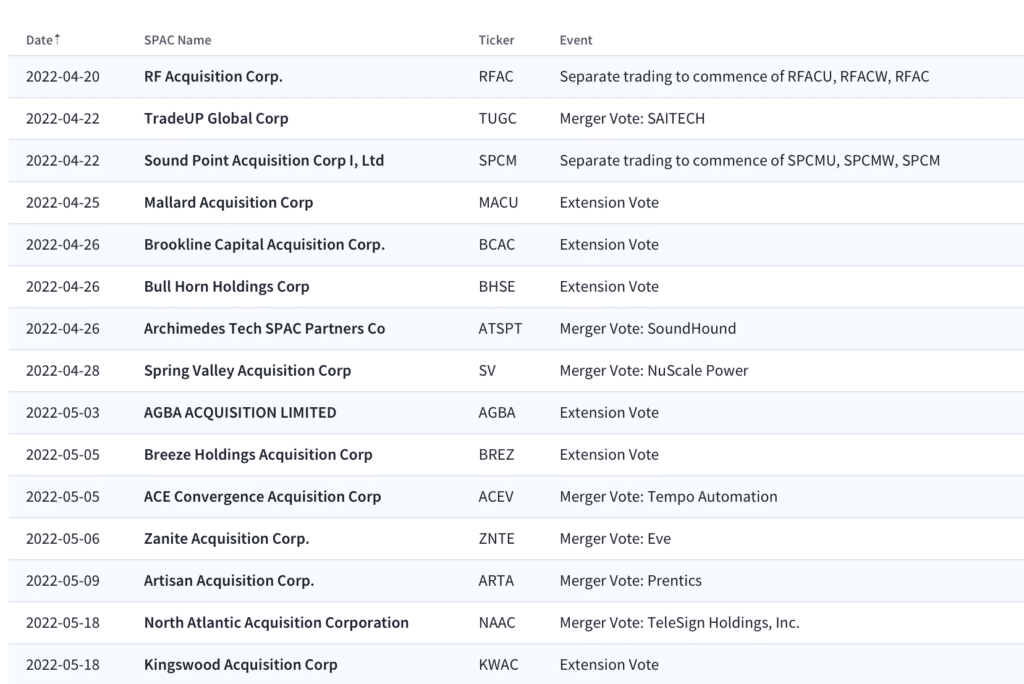Click date 2022-04-20
The height and width of the screenshot is (684, 1024).
click(63, 76)
